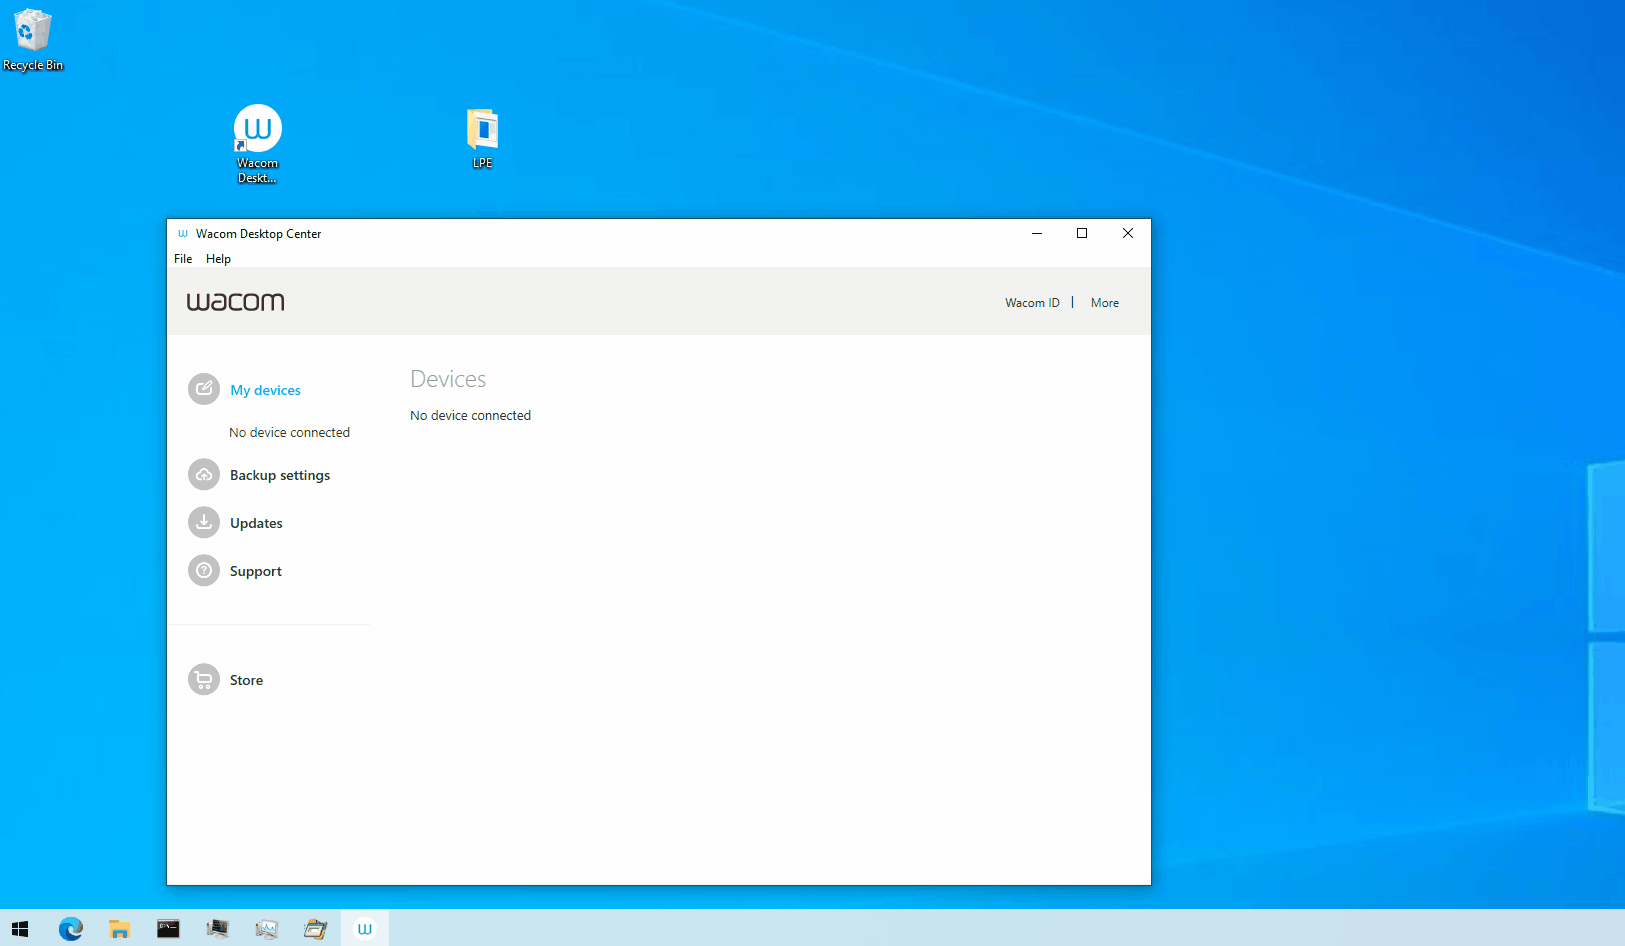This screenshot has width=1625, height=946.
Task: Open the Help menu
Action: 218,258
